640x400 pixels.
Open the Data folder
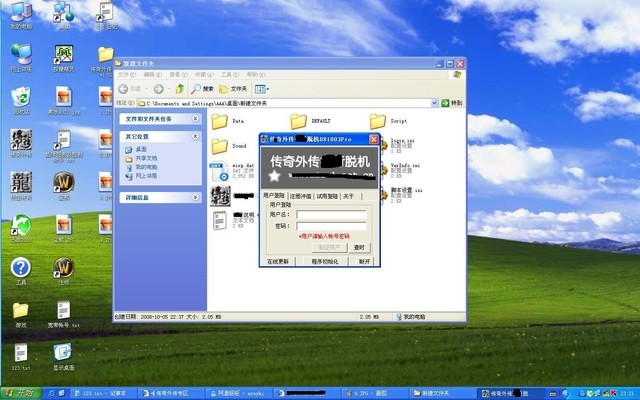(227, 121)
